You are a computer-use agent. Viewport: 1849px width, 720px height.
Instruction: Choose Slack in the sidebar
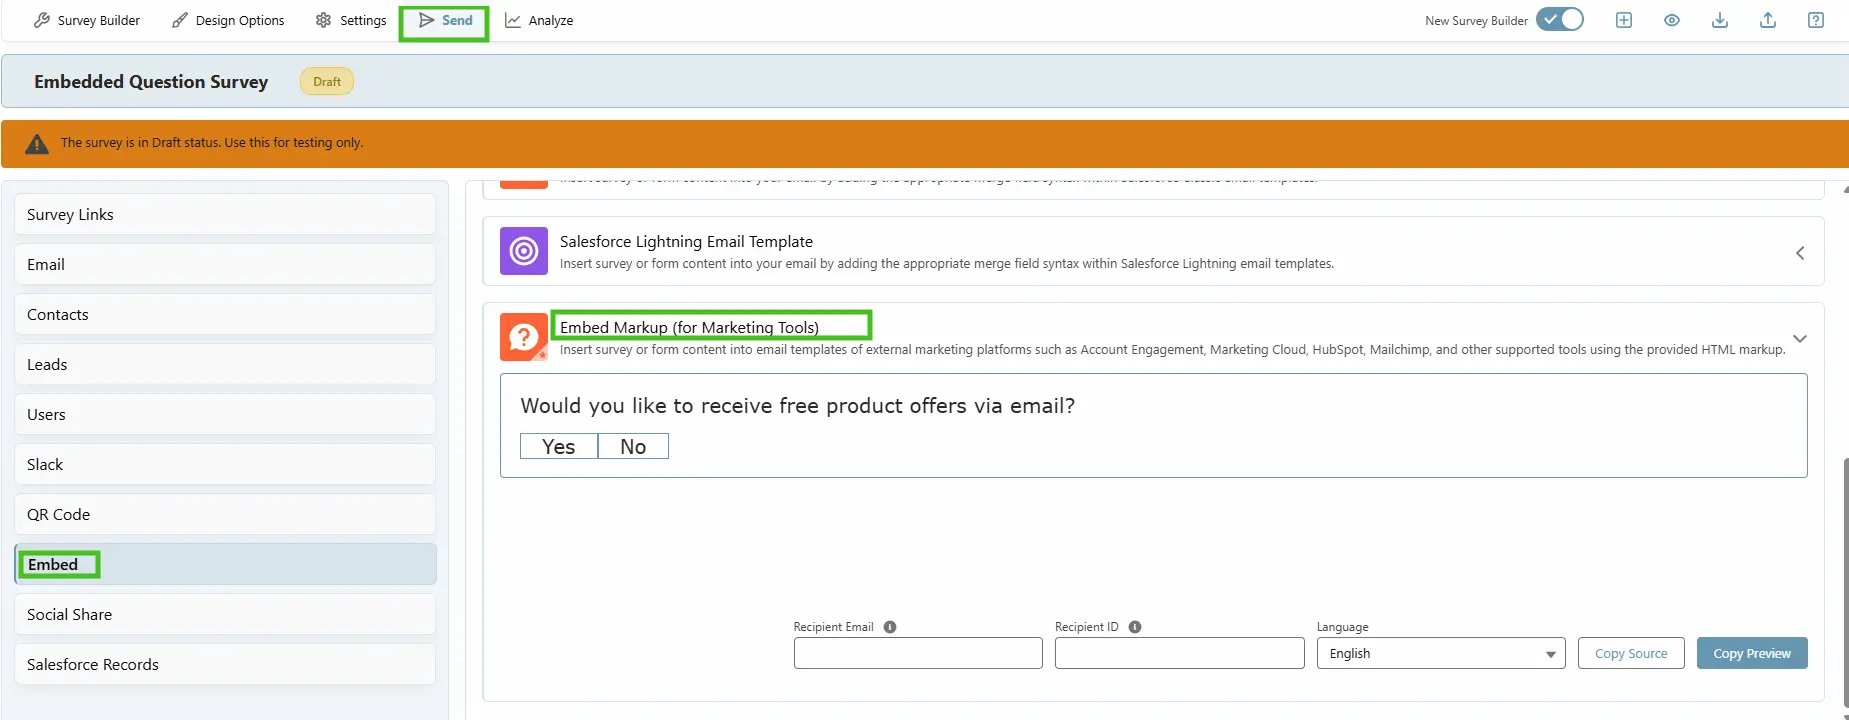coord(225,464)
